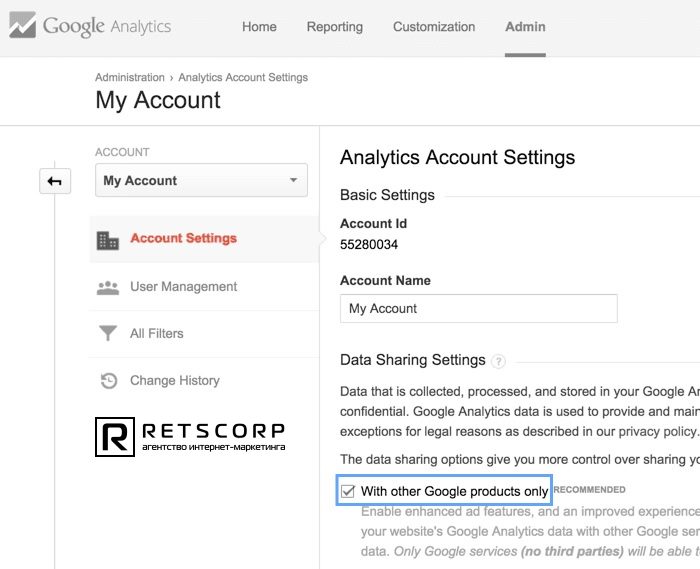Open Change History in the sidebar
This screenshot has width=700, height=569.
click(x=204, y=381)
